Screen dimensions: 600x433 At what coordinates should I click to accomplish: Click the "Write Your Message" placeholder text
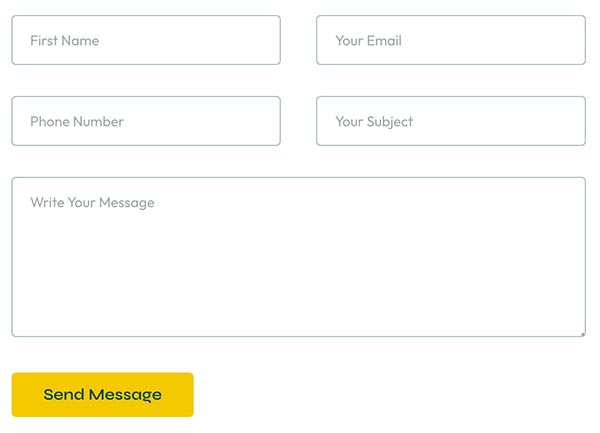coord(92,203)
